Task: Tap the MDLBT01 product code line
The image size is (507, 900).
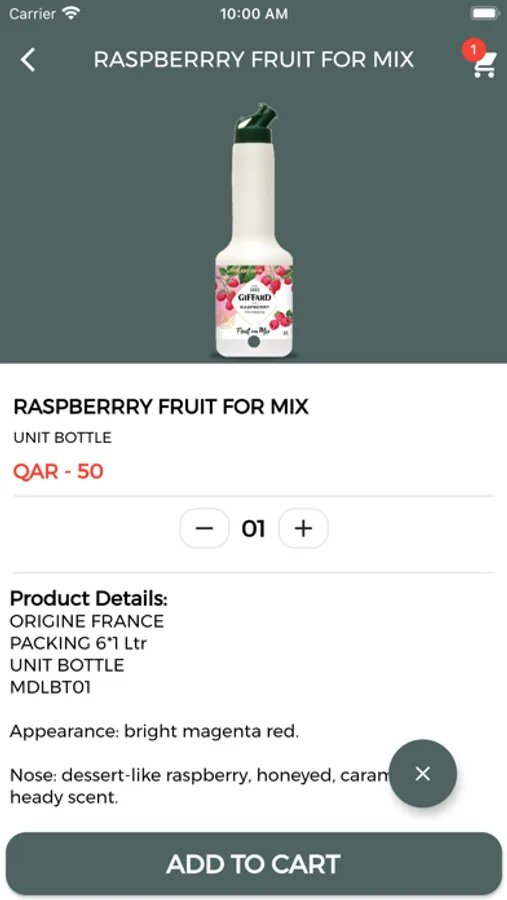Action: coord(51,687)
